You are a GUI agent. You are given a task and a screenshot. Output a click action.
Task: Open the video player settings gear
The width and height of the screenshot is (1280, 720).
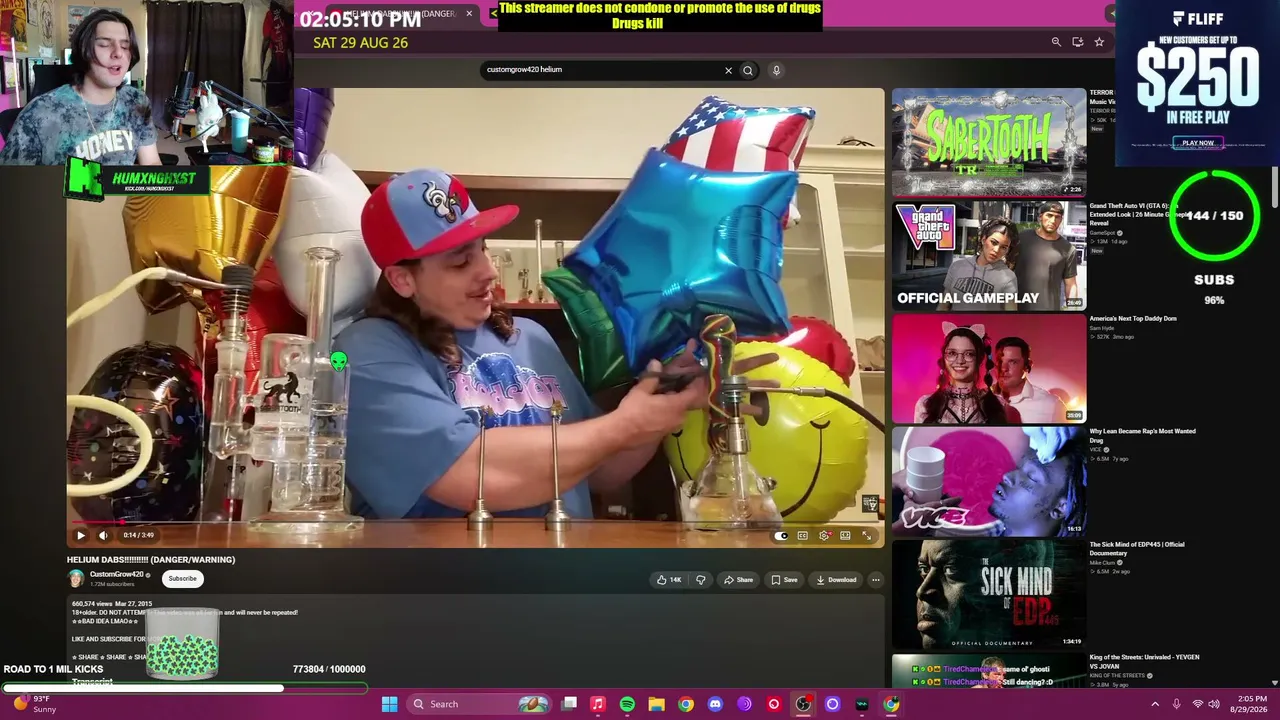824,536
